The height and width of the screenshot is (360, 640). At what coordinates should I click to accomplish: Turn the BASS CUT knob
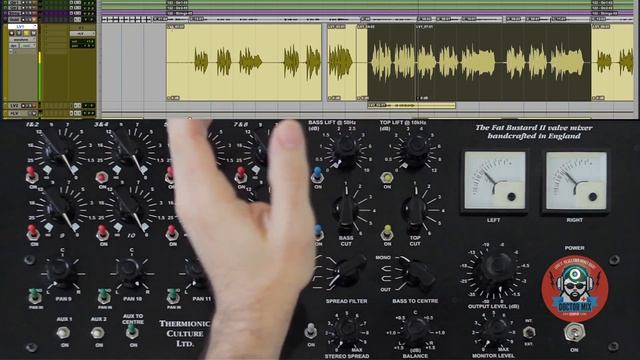point(346,209)
